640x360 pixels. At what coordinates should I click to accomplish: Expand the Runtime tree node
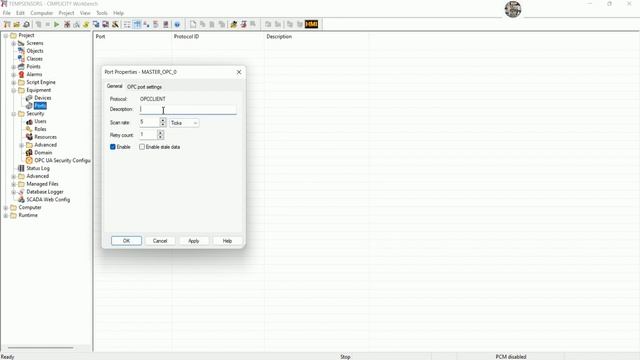(6, 216)
